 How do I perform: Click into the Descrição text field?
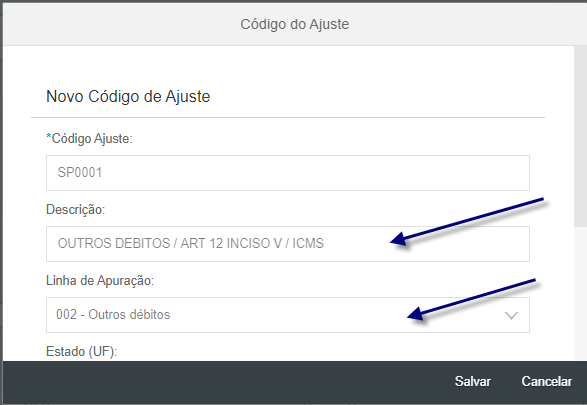(x=288, y=244)
